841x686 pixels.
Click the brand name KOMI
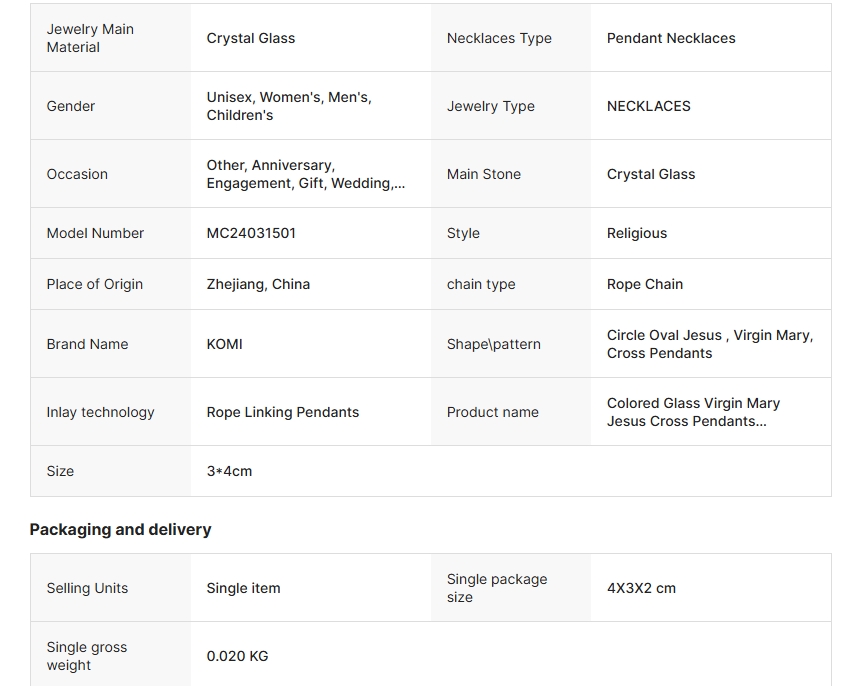point(224,344)
